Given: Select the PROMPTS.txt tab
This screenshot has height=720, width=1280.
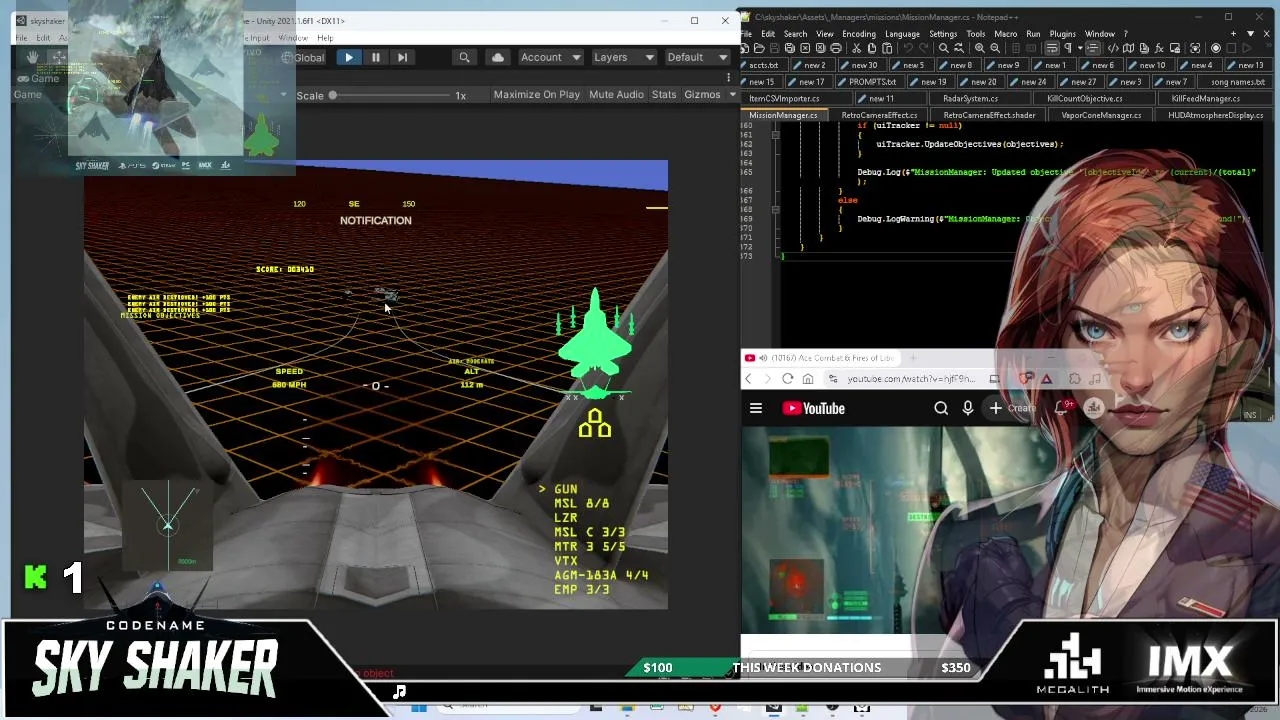Looking at the screenshot, I should (x=872, y=81).
